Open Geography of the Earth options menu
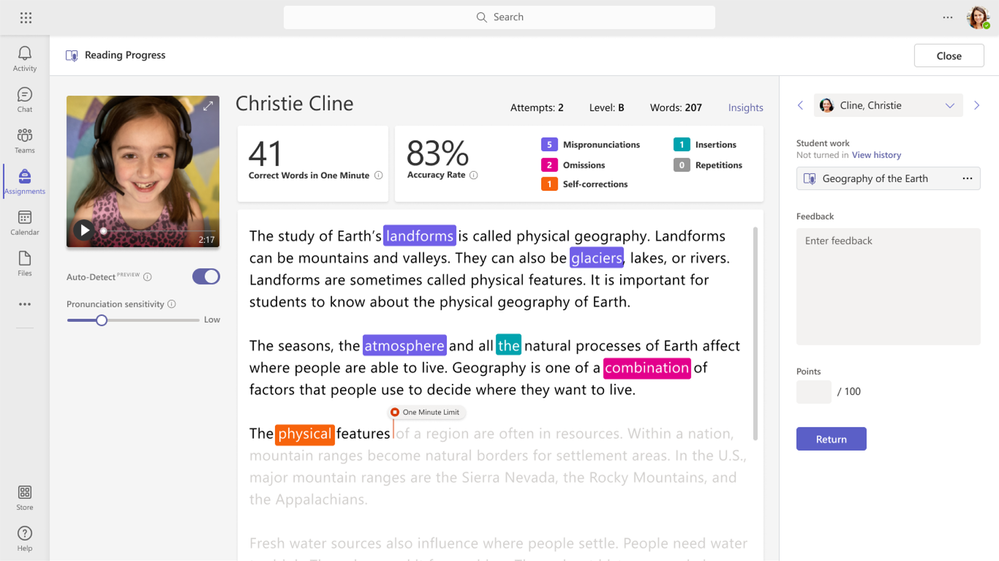The width and height of the screenshot is (999, 561). coord(967,178)
